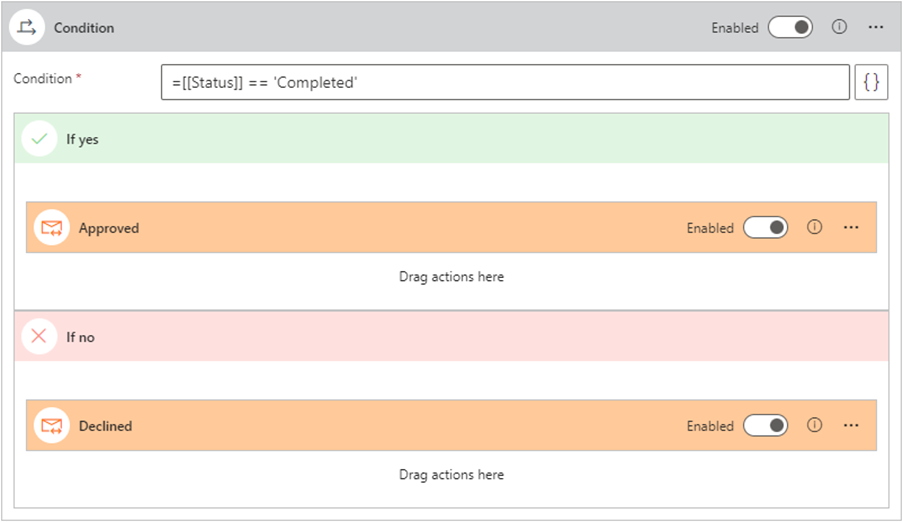
Task: Click the red X icon beside If no
Action: [40, 337]
